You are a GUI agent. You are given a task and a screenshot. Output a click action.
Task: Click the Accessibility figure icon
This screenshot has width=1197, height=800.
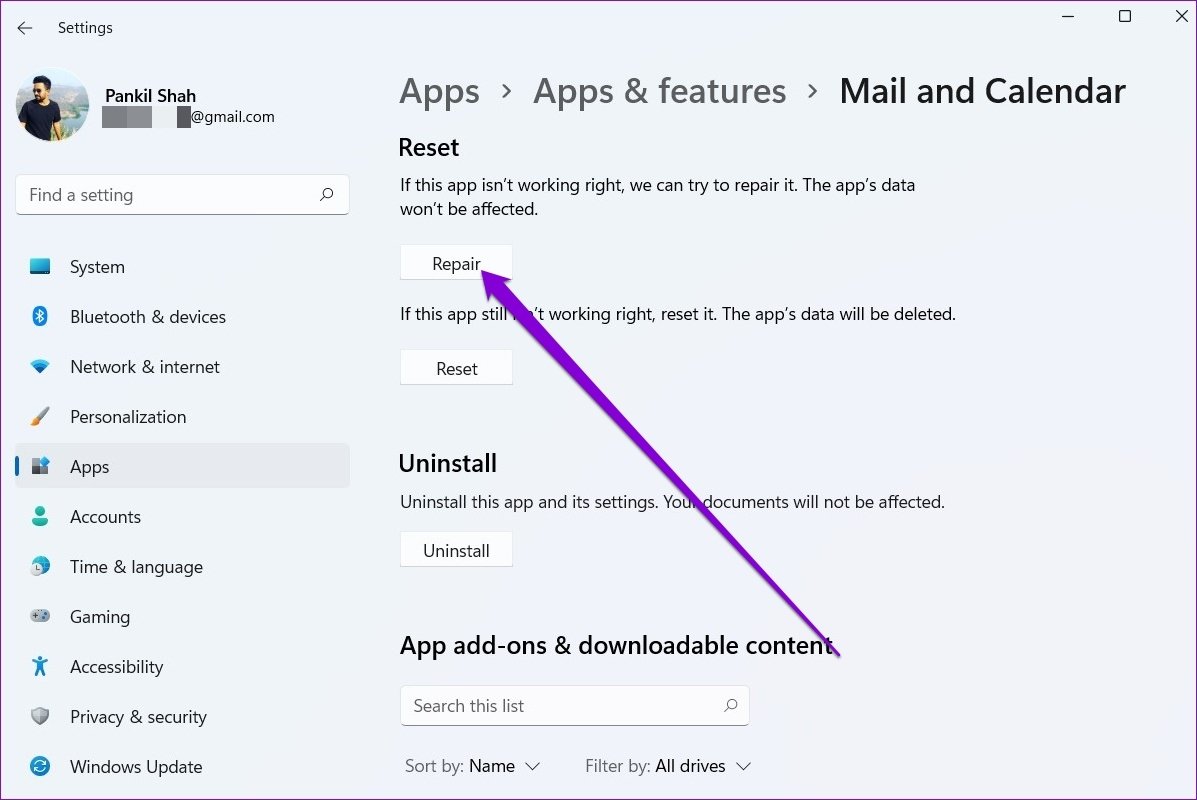pyautogui.click(x=40, y=666)
